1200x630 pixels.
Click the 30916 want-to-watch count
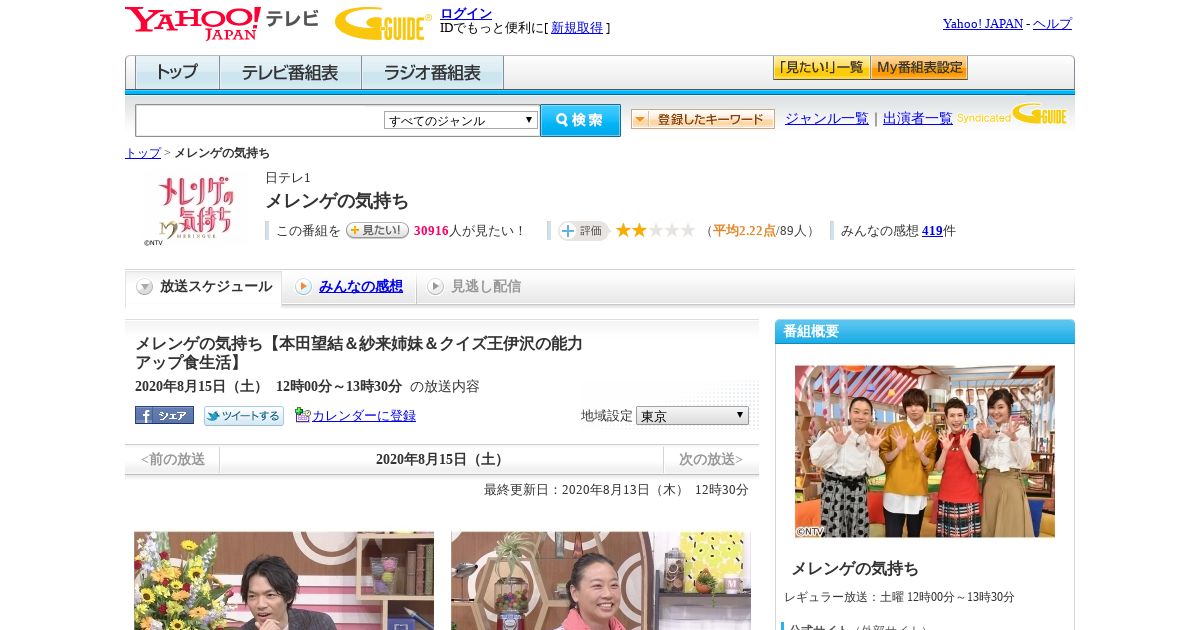point(431,231)
